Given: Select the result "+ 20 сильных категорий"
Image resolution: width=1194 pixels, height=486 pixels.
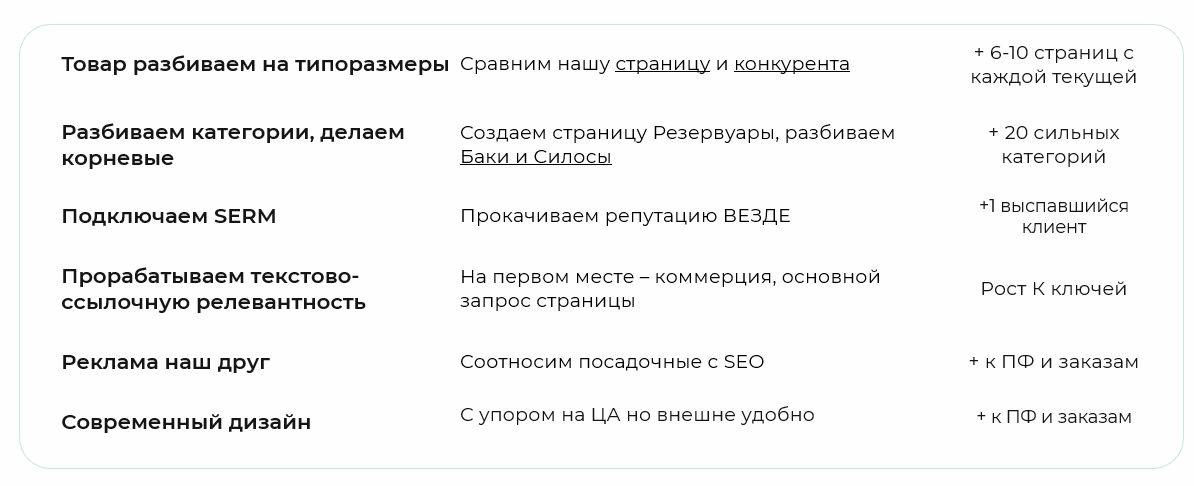Looking at the screenshot, I should [x=1053, y=145].
